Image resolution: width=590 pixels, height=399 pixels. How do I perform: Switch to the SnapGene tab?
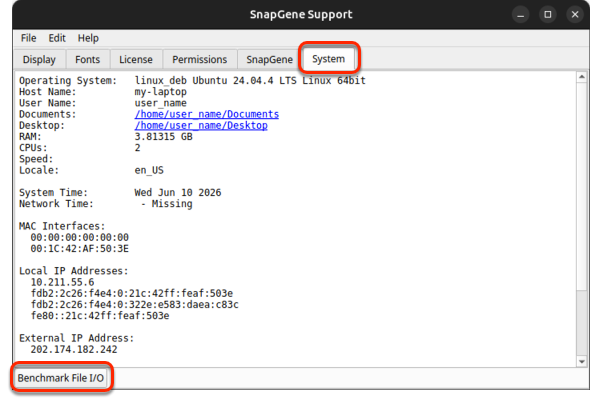coord(269,59)
